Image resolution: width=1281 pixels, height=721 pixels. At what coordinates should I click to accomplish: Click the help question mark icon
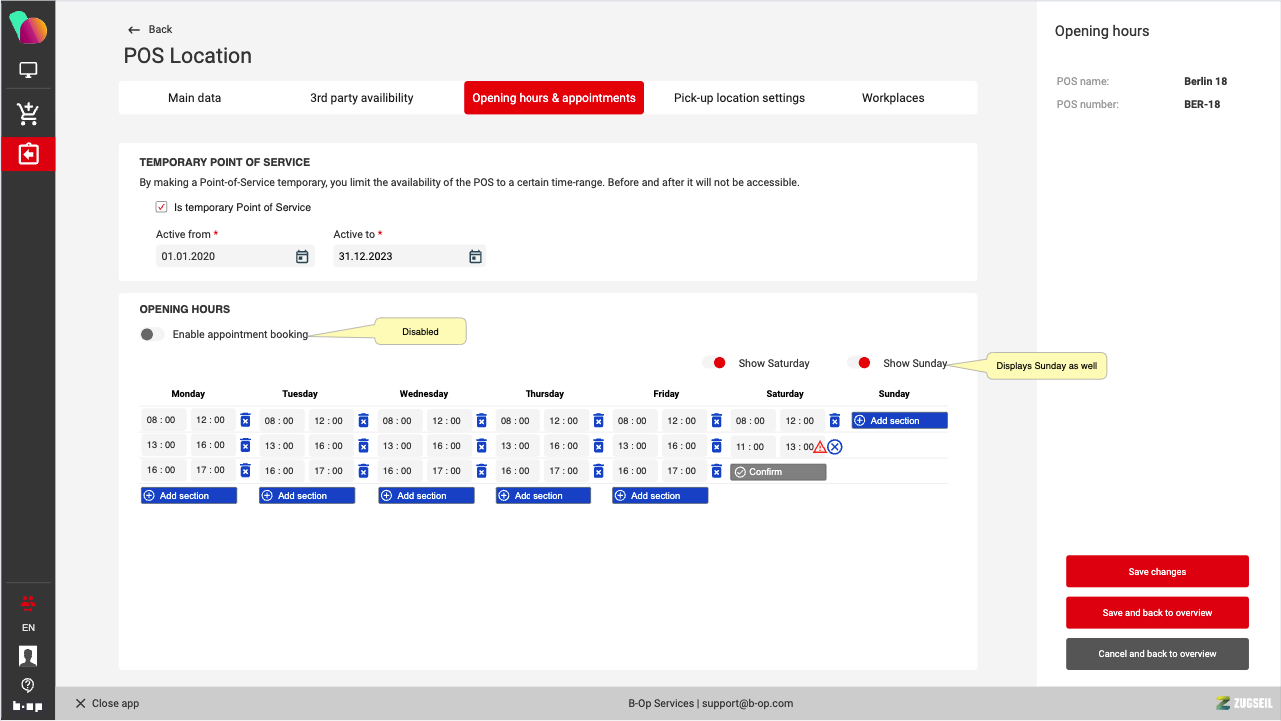click(x=28, y=685)
